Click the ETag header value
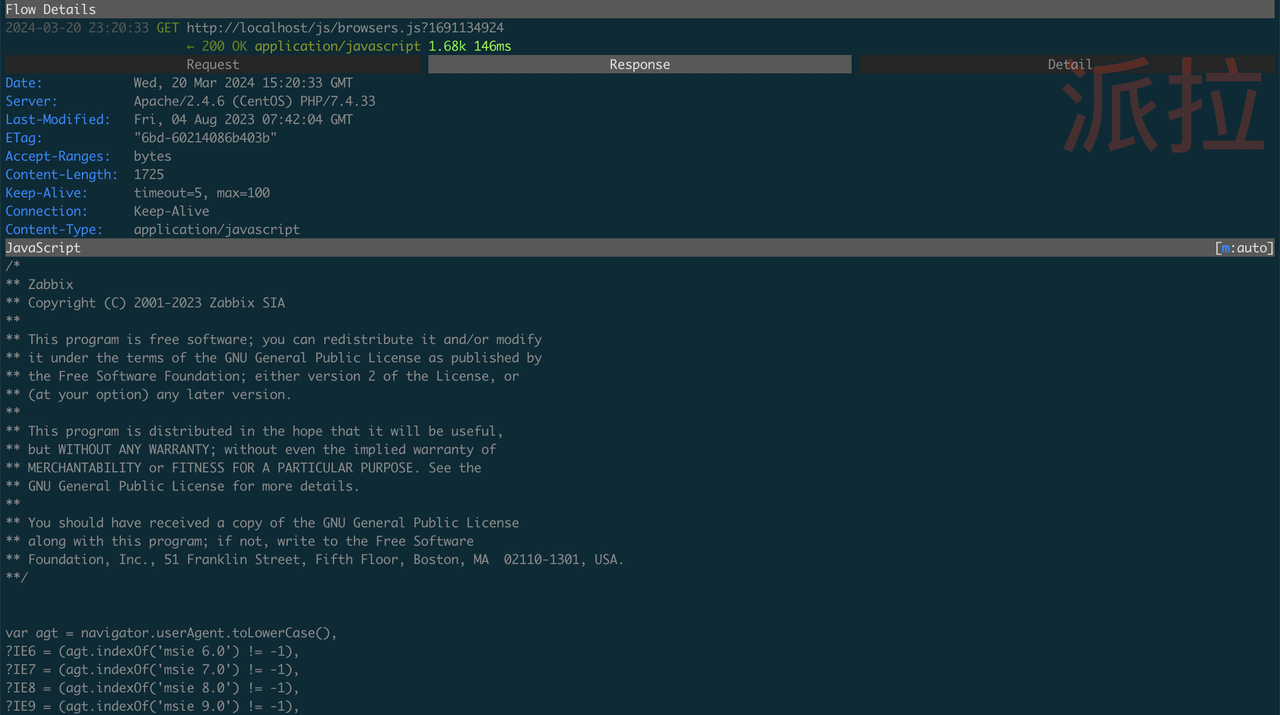 tap(205, 138)
